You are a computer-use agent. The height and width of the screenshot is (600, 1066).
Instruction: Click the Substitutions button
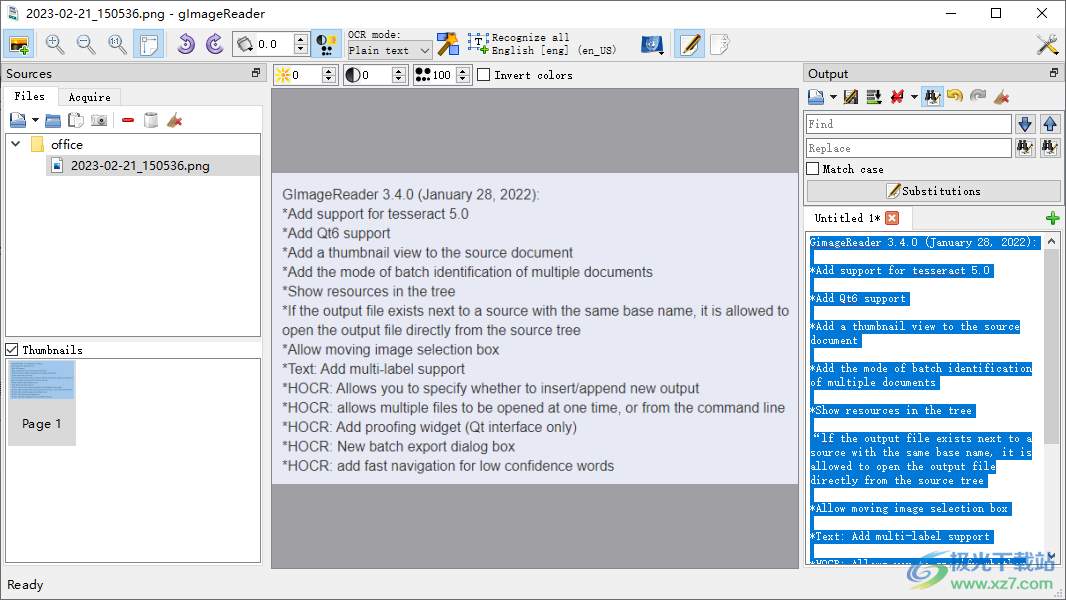click(x=933, y=191)
